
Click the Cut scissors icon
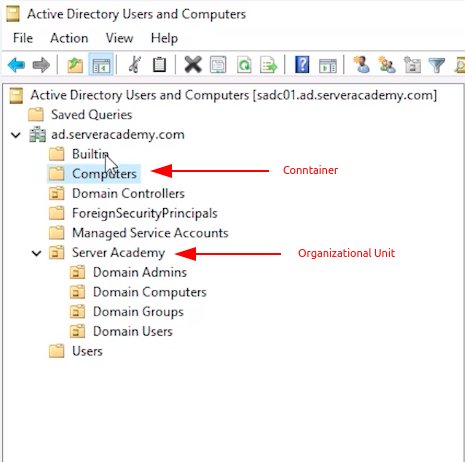coord(134,65)
